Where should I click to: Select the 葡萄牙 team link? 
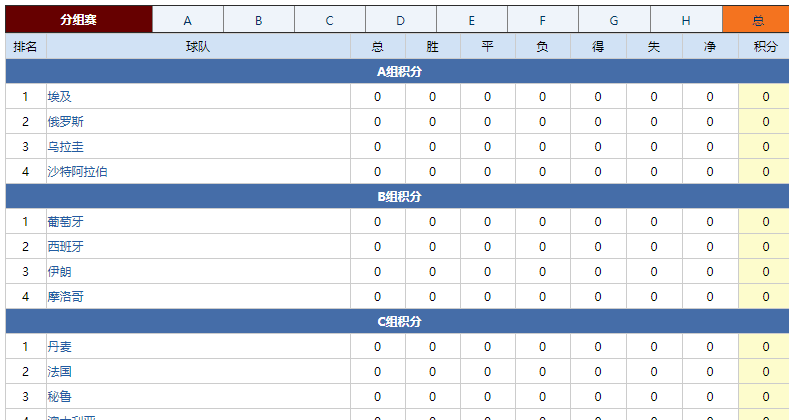[66, 222]
